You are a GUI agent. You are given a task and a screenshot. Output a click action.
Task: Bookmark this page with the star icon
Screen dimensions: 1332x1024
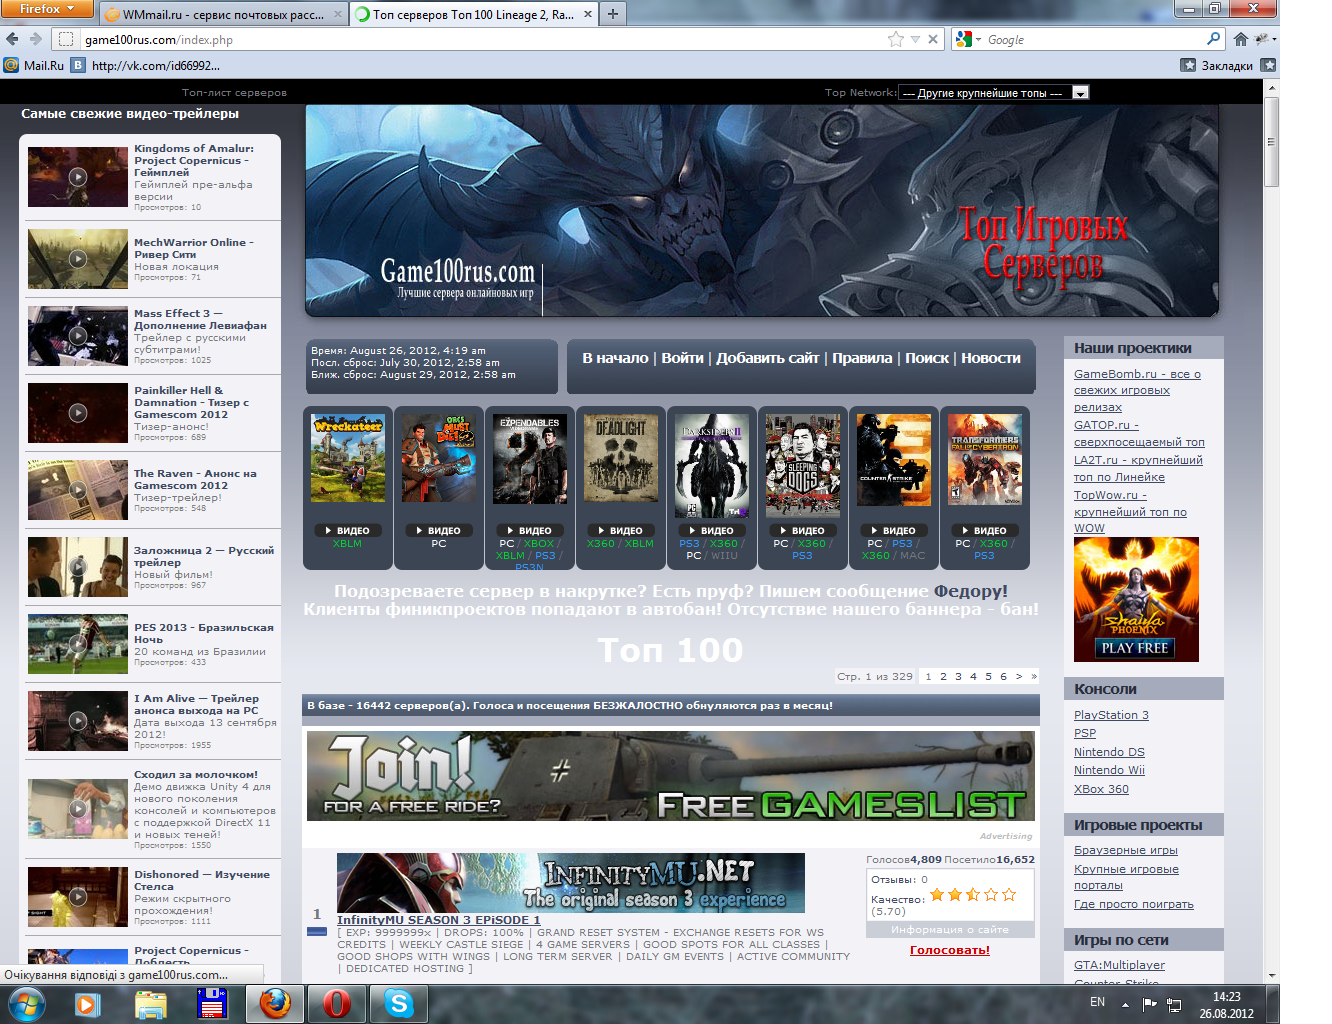(x=895, y=39)
